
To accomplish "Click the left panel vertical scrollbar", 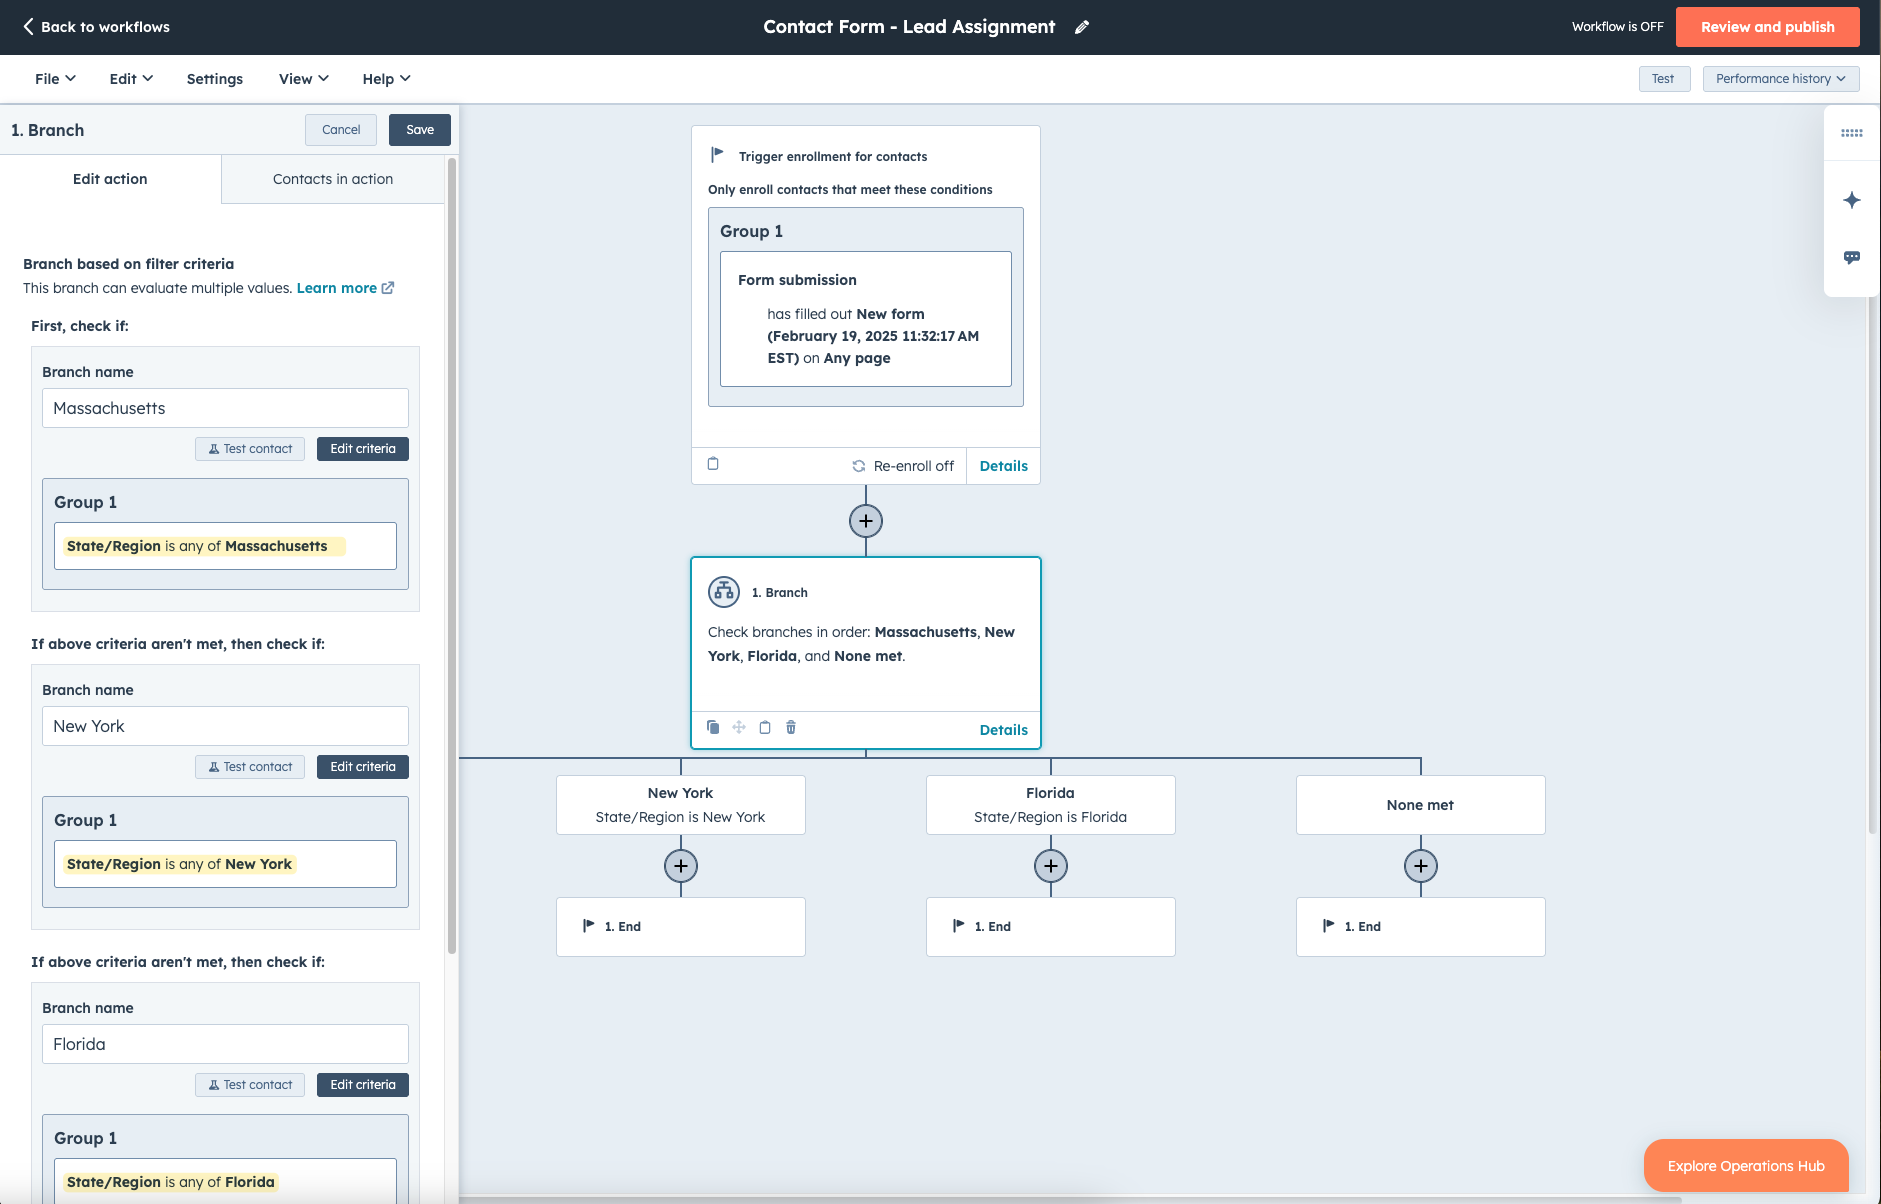I will (x=452, y=555).
